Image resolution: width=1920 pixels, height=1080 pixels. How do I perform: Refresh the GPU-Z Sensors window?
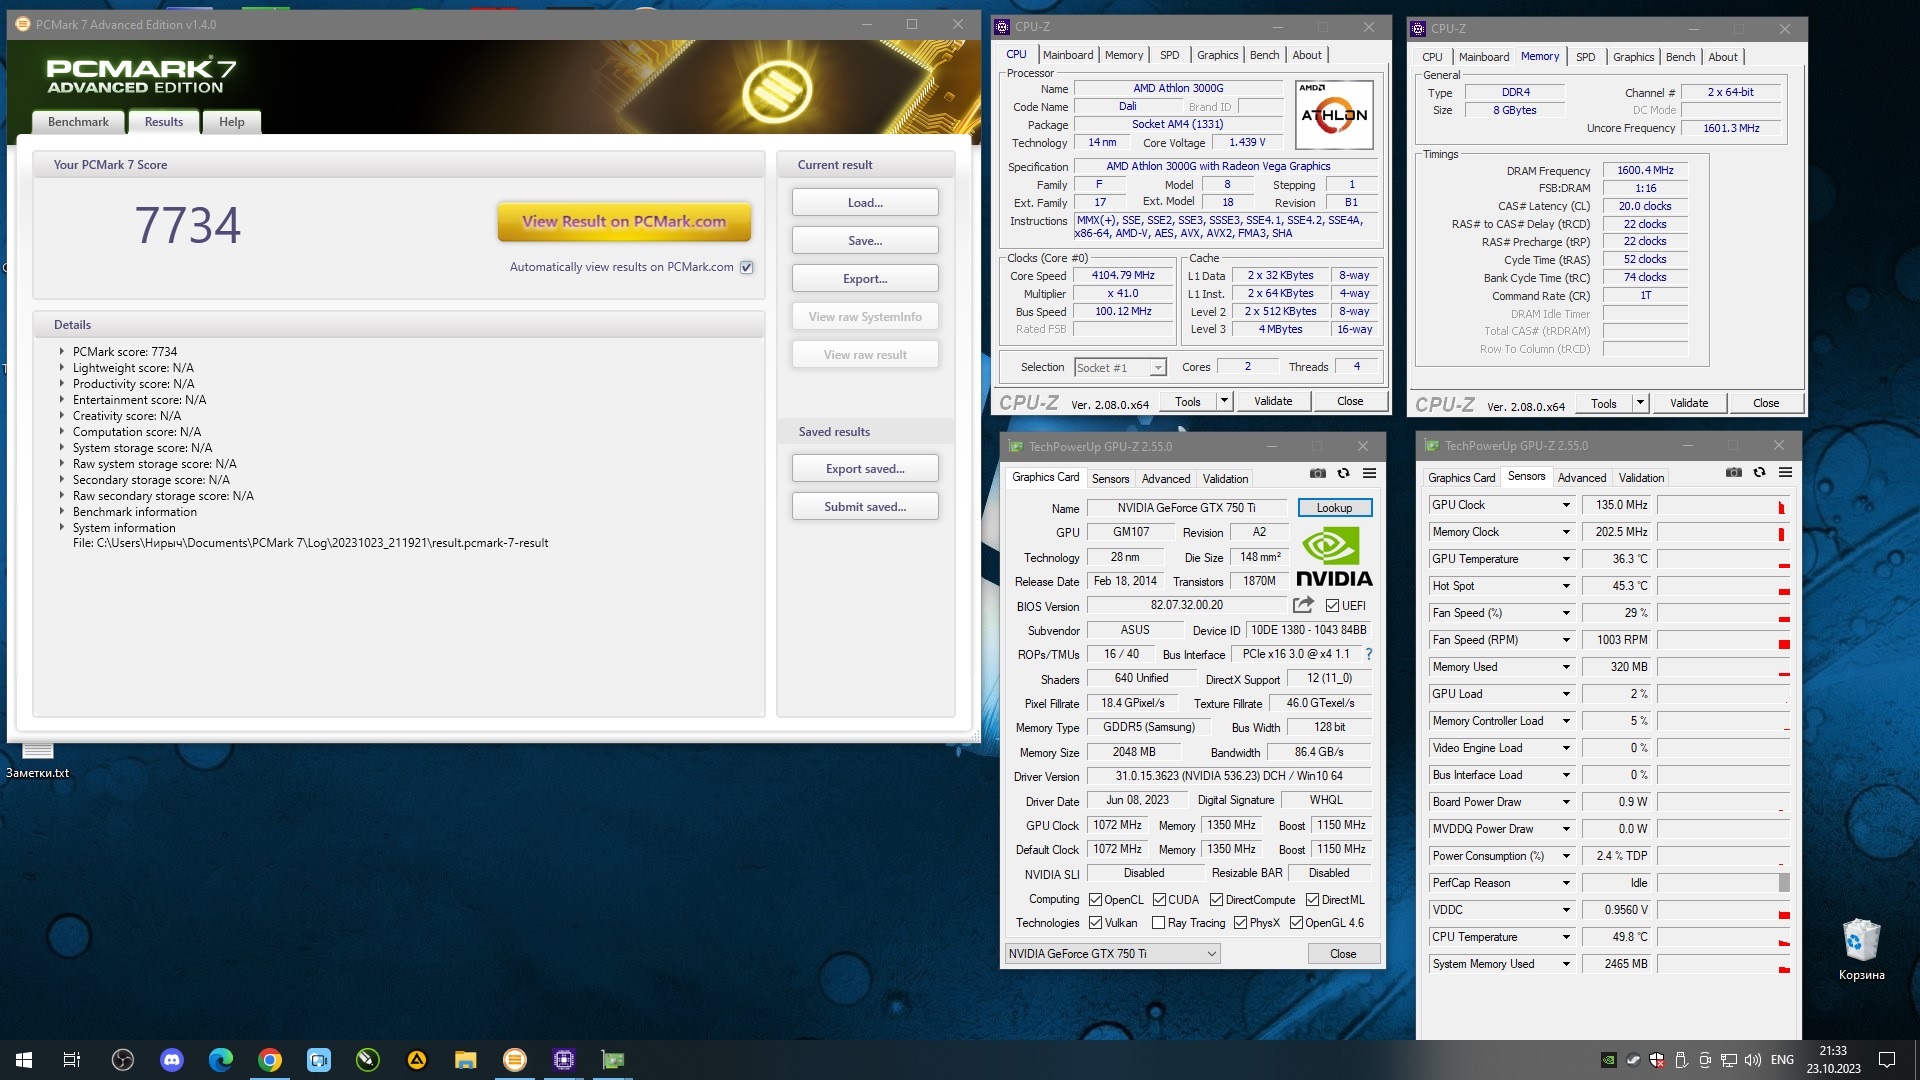coord(1760,472)
